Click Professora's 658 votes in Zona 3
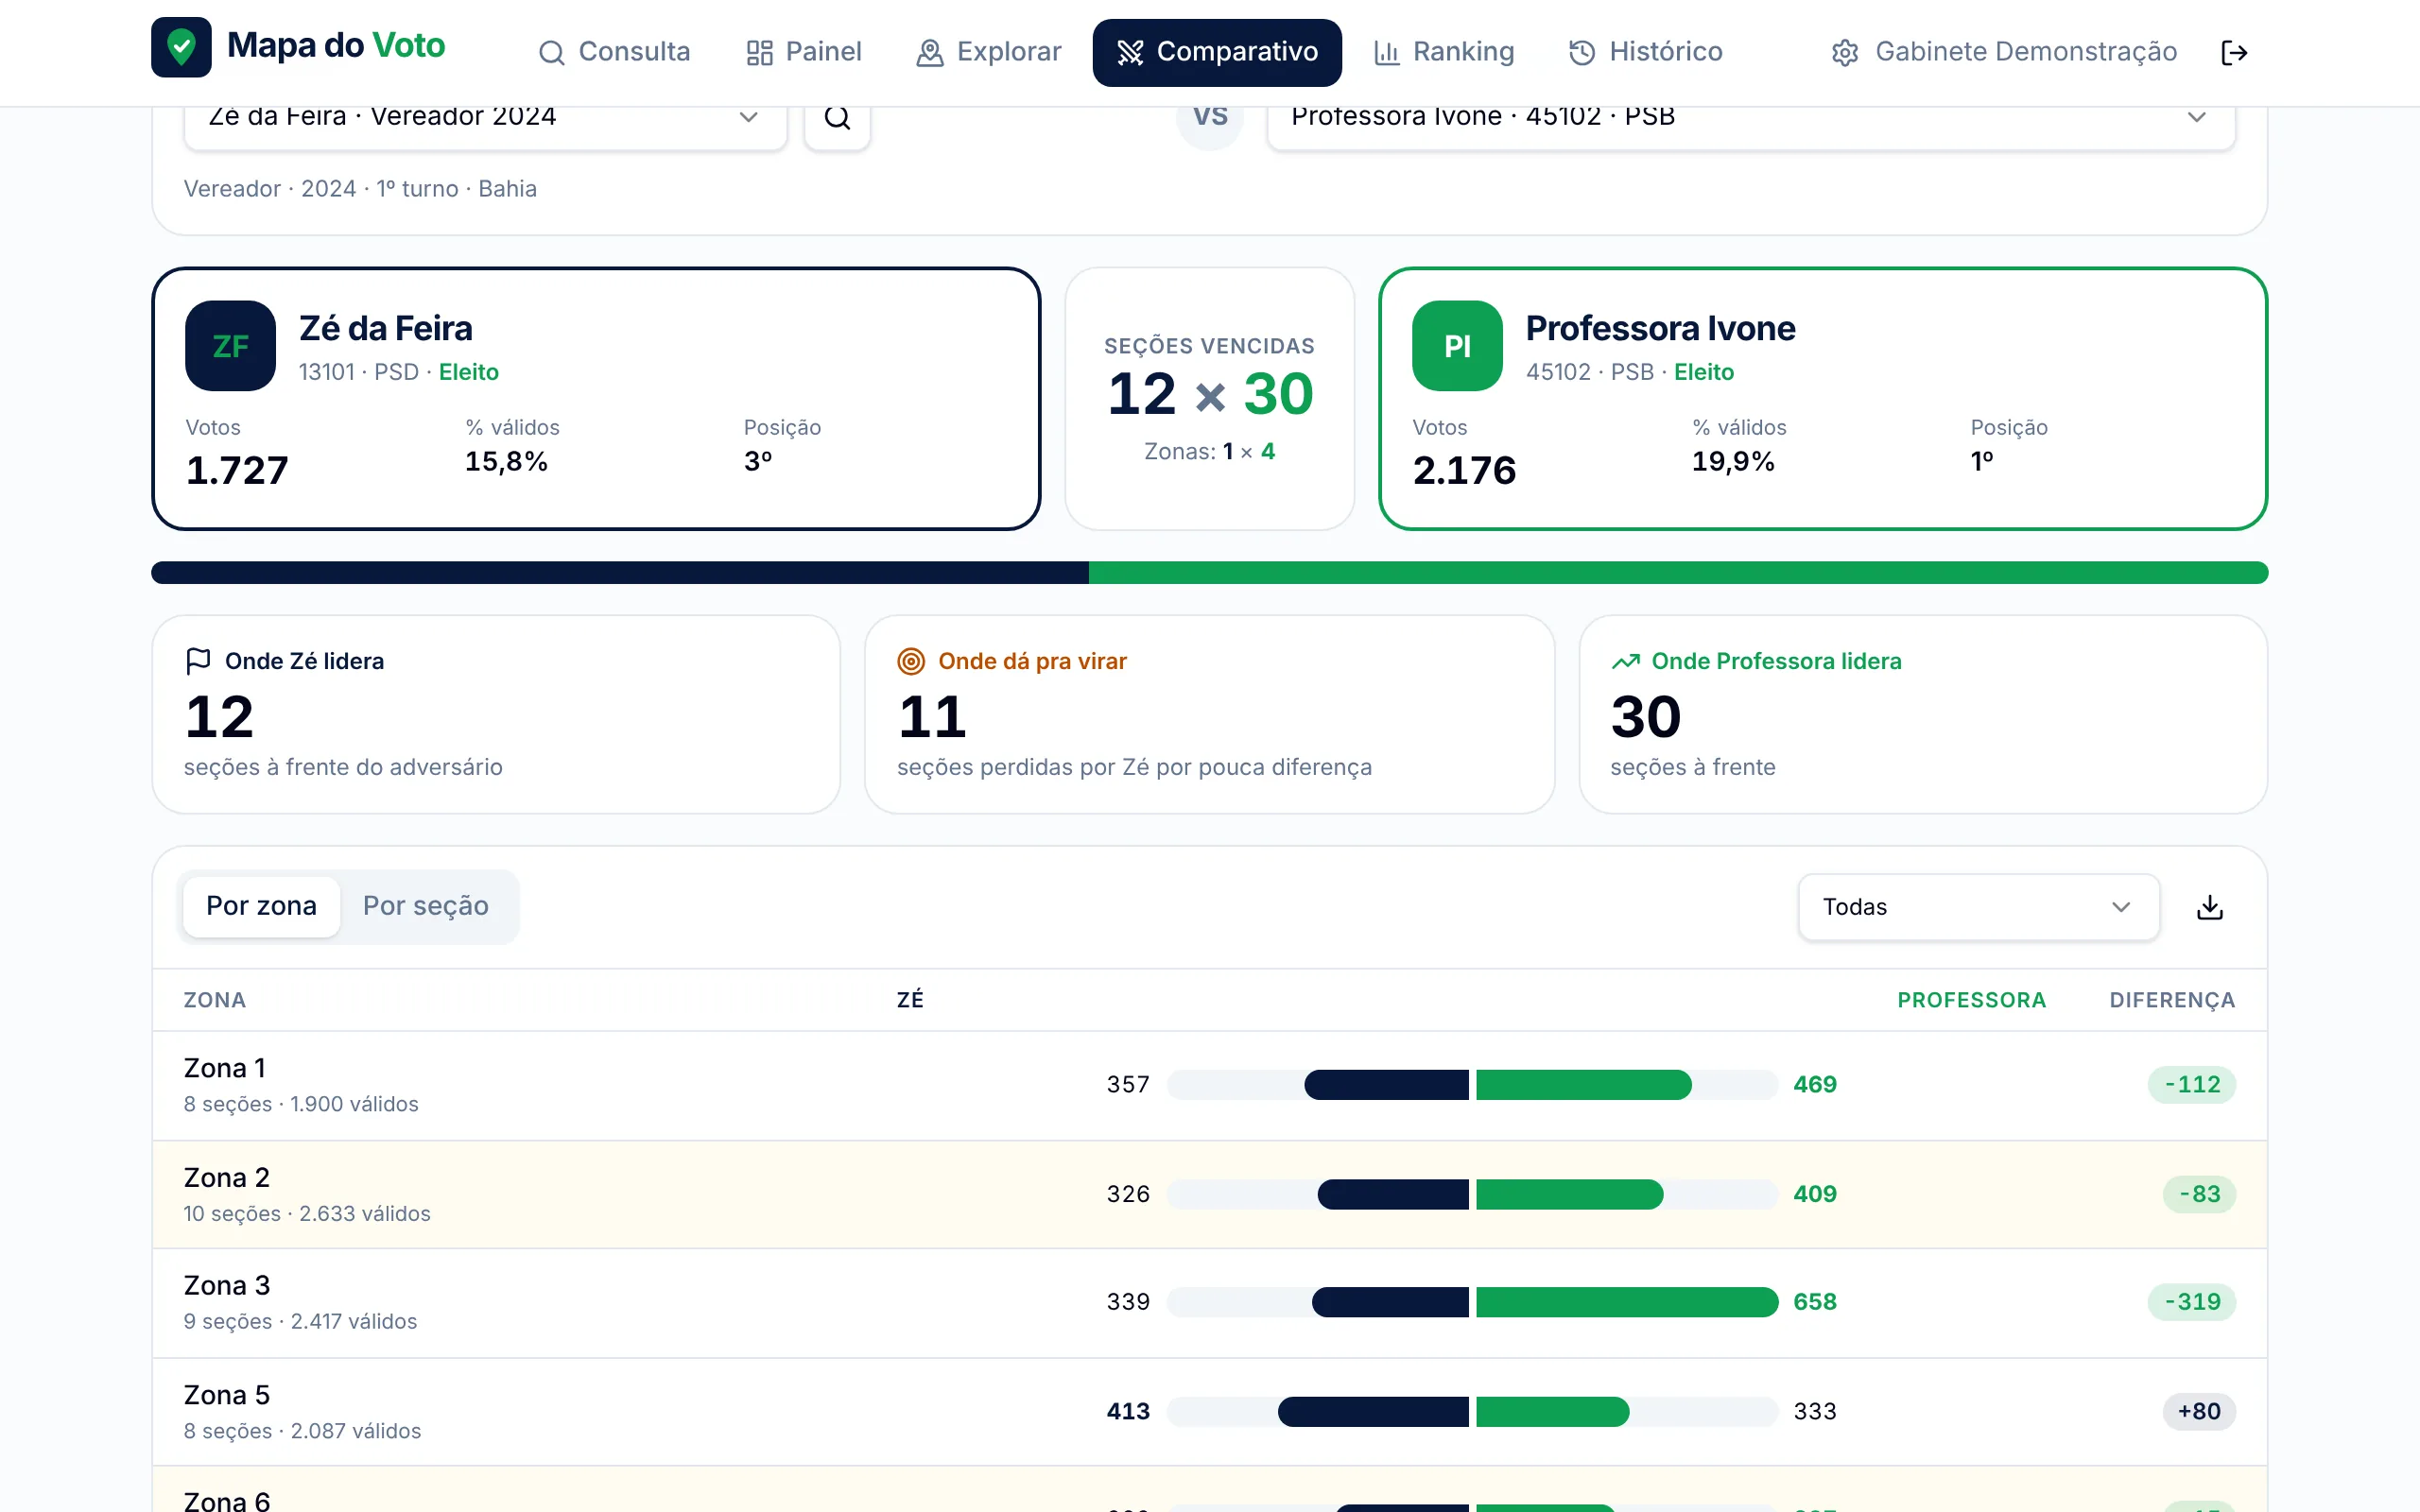This screenshot has height=1512, width=2420. click(1814, 1302)
